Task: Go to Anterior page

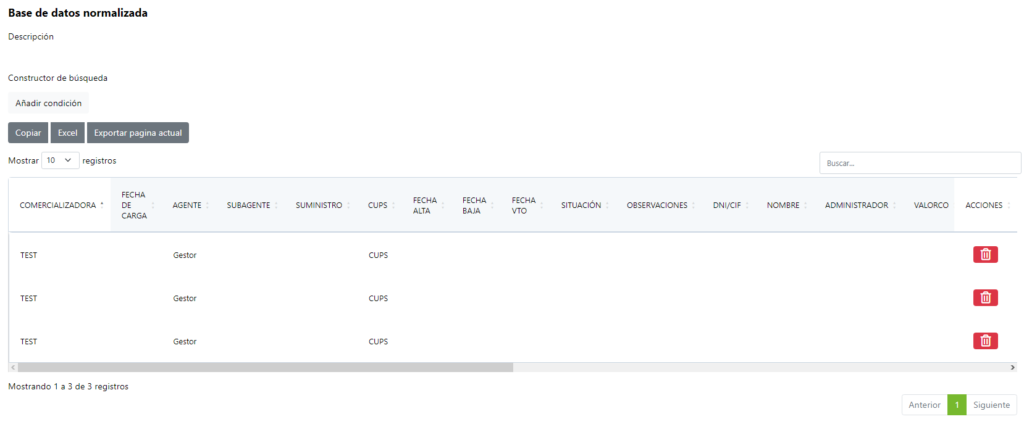Action: [x=924, y=405]
